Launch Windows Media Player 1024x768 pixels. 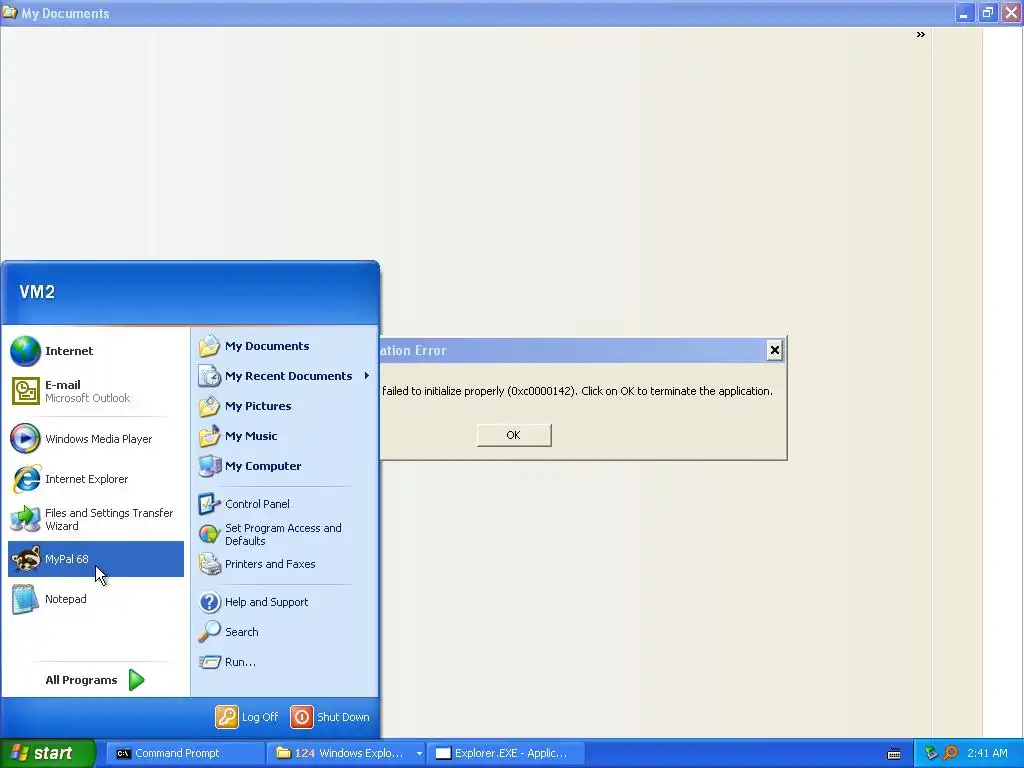click(x=95, y=439)
